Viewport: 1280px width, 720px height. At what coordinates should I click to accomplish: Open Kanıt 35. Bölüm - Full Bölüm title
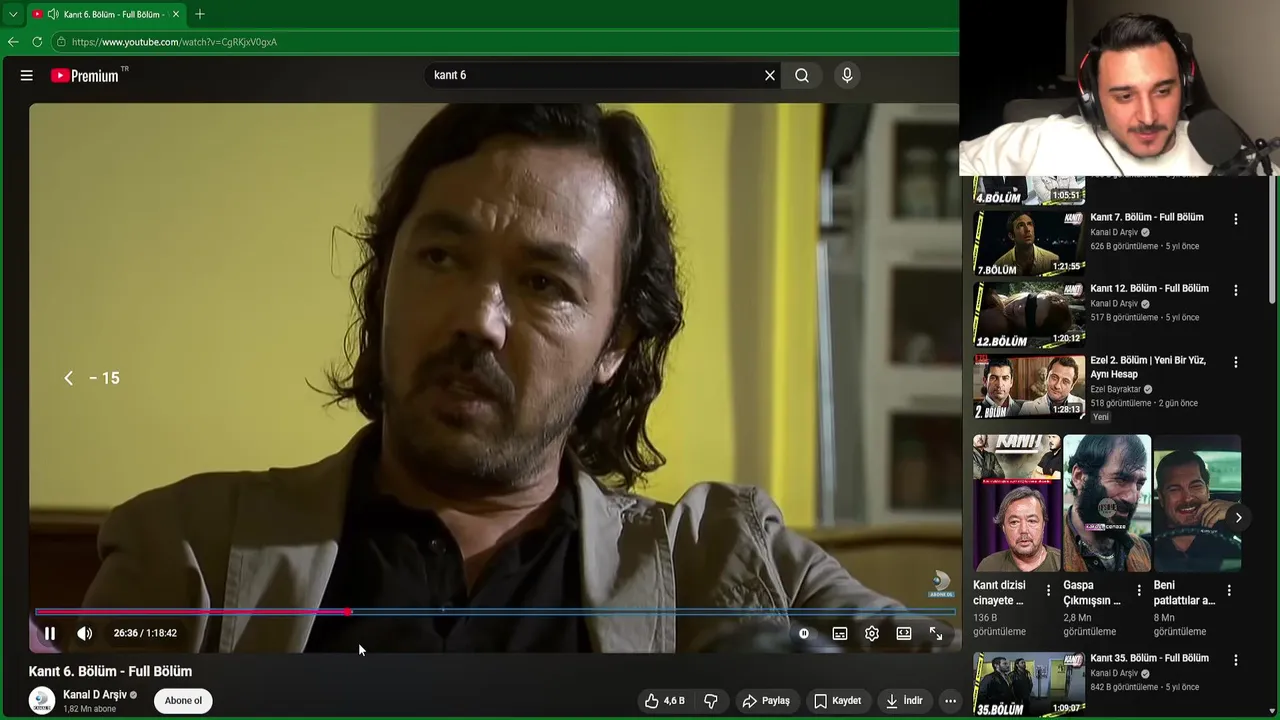[x=1149, y=658]
